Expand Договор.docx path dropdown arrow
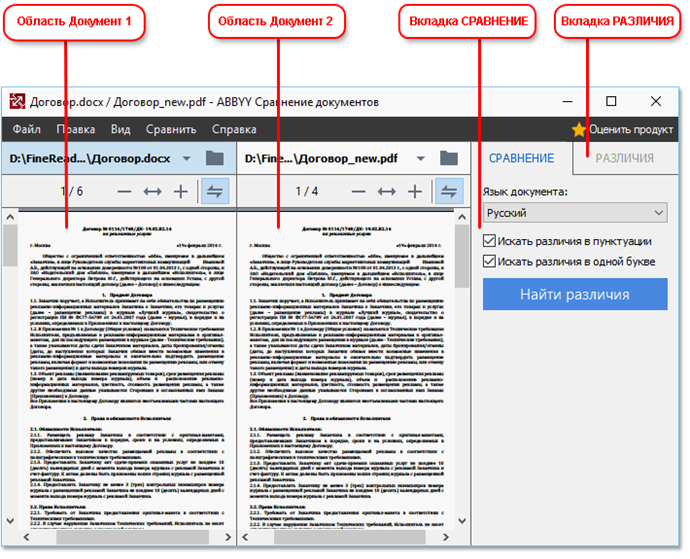Screen dimensions: 690x559 [x=187, y=158]
